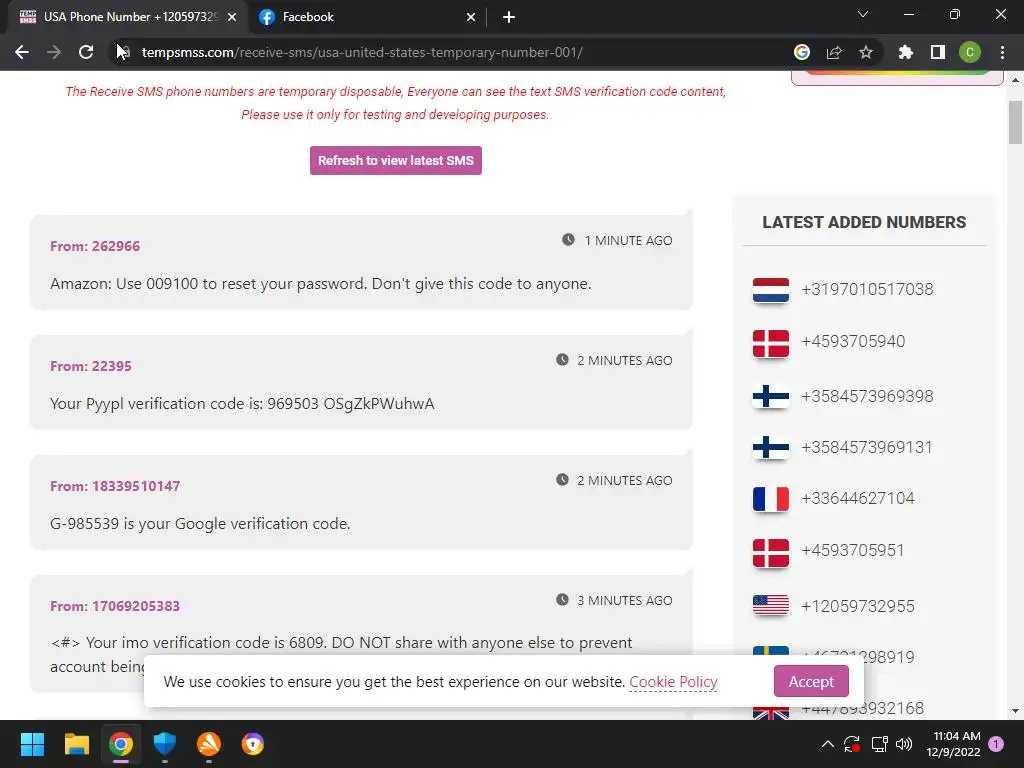Switch to the Facebook tab

366,17
